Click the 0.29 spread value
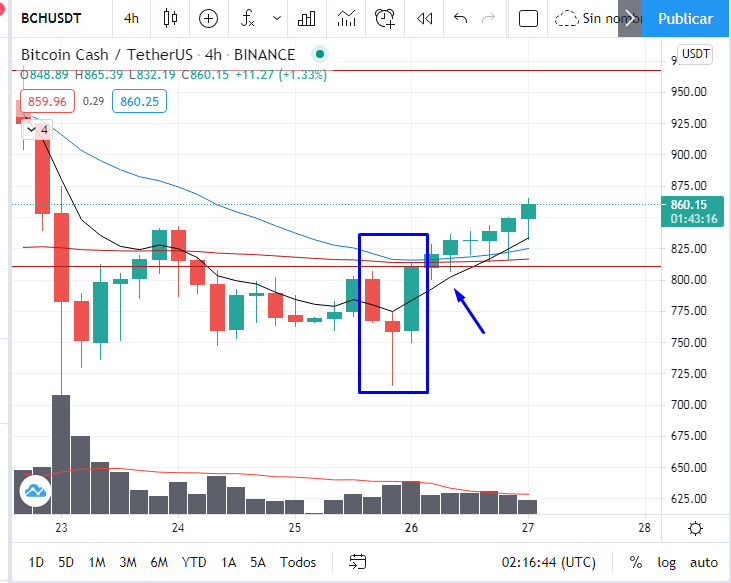Viewport: 731px width, 583px height. pyautogui.click(x=93, y=101)
